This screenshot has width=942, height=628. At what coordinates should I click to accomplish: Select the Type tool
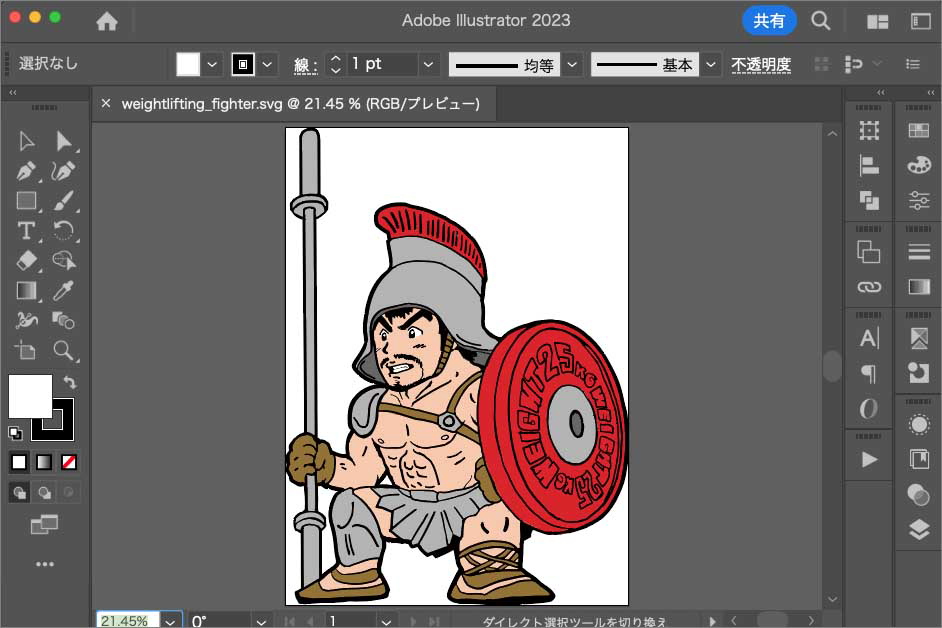[x=26, y=231]
